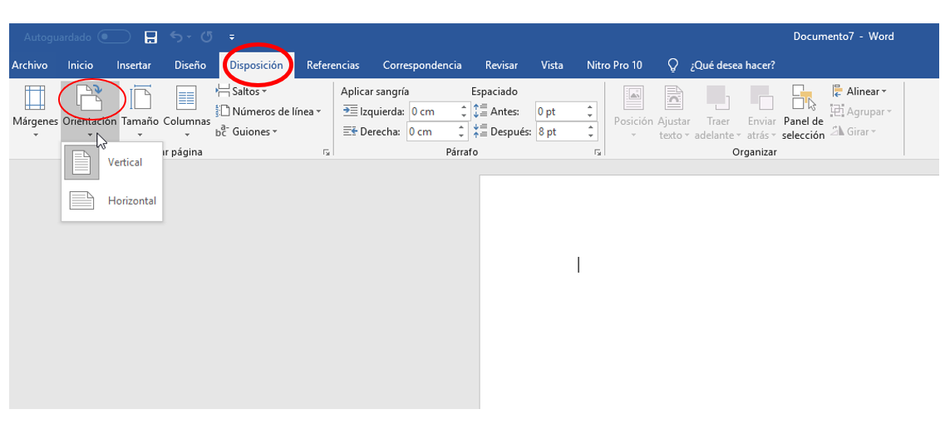The height and width of the screenshot is (434, 950).
Task: Open the Referencias tab
Action: pos(332,66)
